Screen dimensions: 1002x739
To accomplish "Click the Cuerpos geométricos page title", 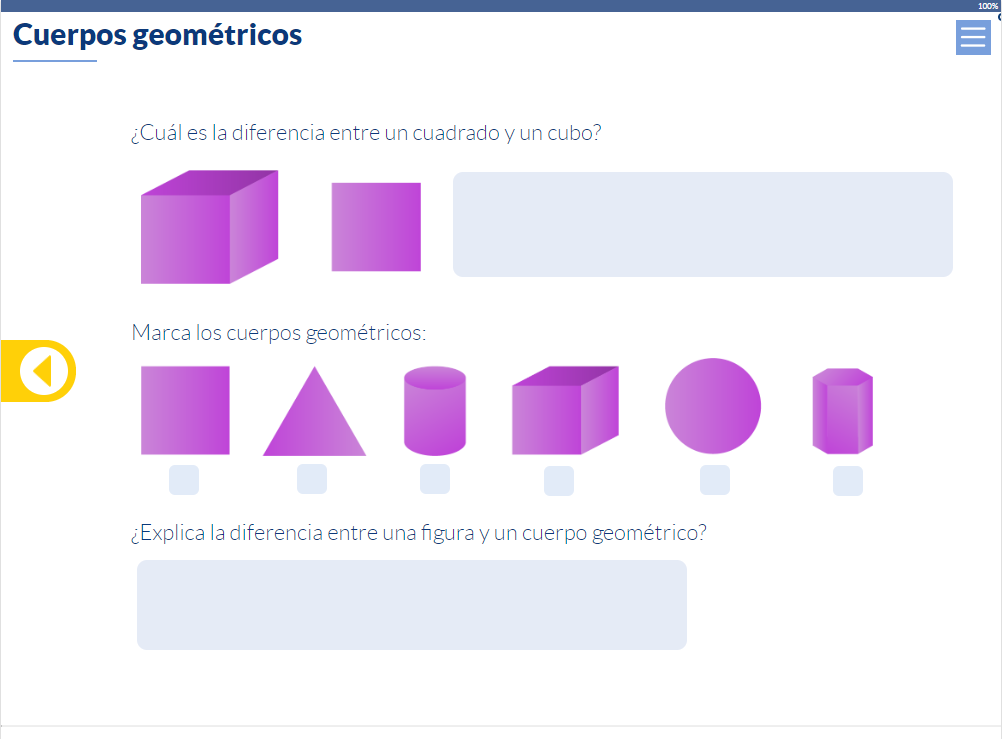I will (x=157, y=36).
